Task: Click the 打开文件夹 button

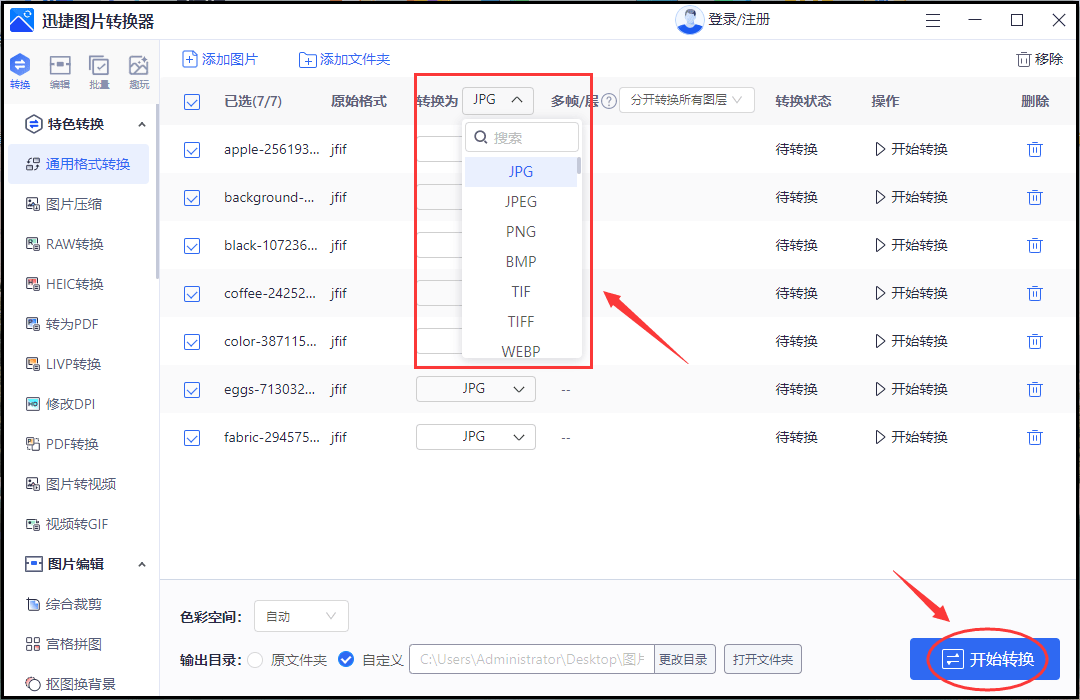Action: tap(762, 659)
